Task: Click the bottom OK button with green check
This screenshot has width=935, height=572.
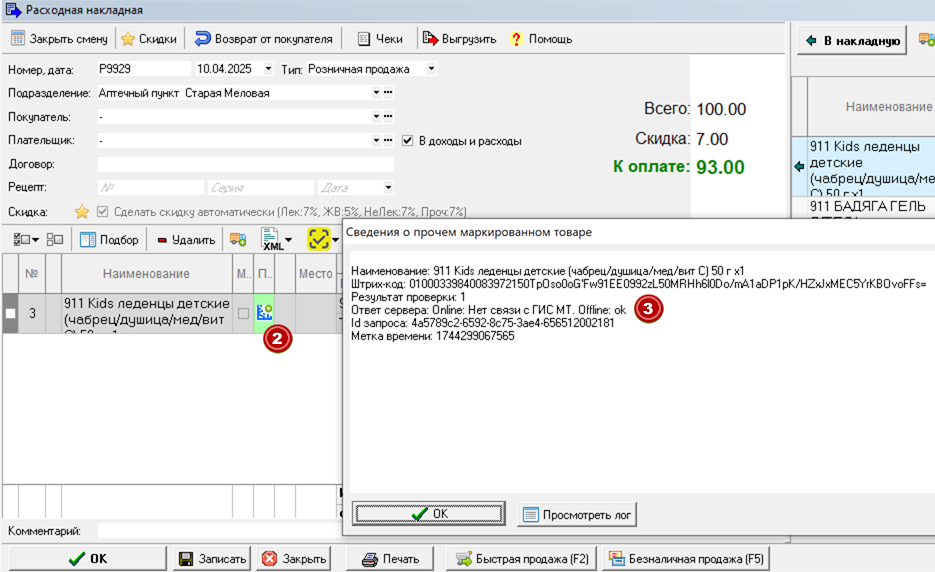Action: click(x=88, y=559)
